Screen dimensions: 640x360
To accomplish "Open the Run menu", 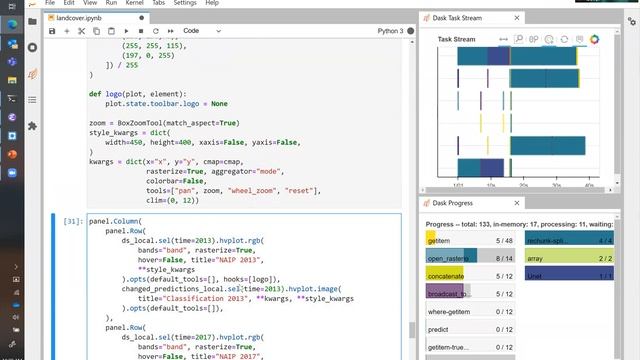I will [x=111, y=3].
